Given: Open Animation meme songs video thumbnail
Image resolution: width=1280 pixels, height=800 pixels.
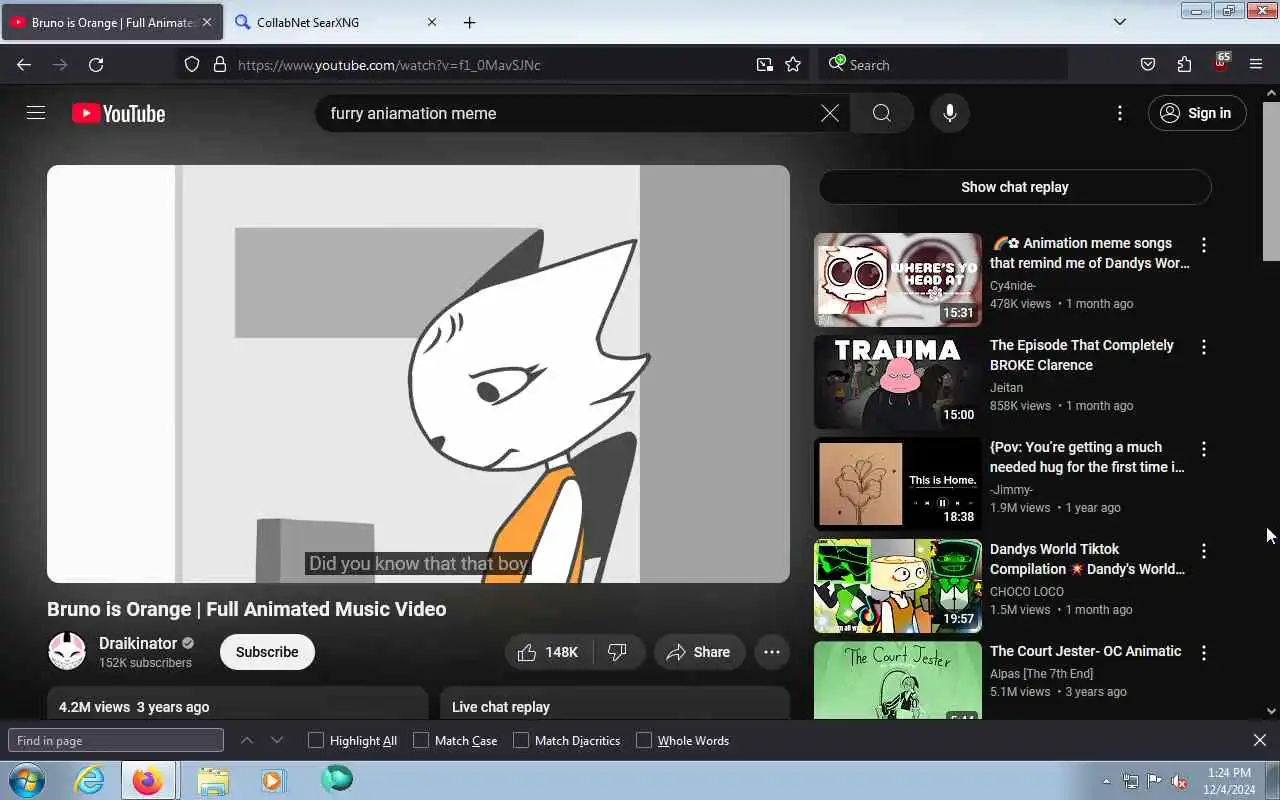Looking at the screenshot, I should click(898, 279).
